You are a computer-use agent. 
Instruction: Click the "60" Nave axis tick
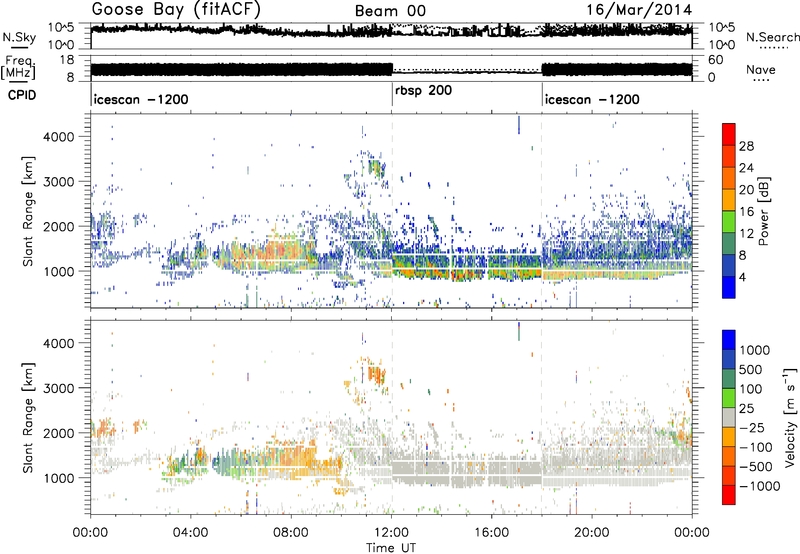click(x=716, y=60)
